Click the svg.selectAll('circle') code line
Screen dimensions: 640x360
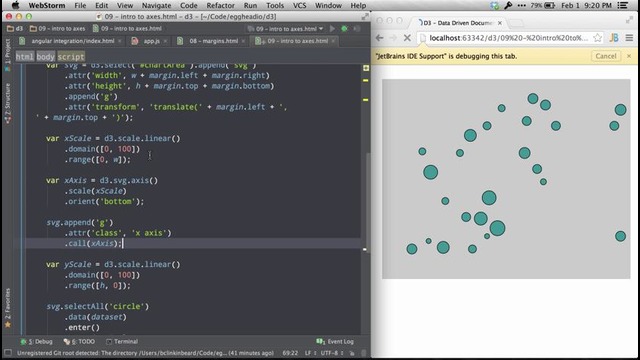click(98, 306)
